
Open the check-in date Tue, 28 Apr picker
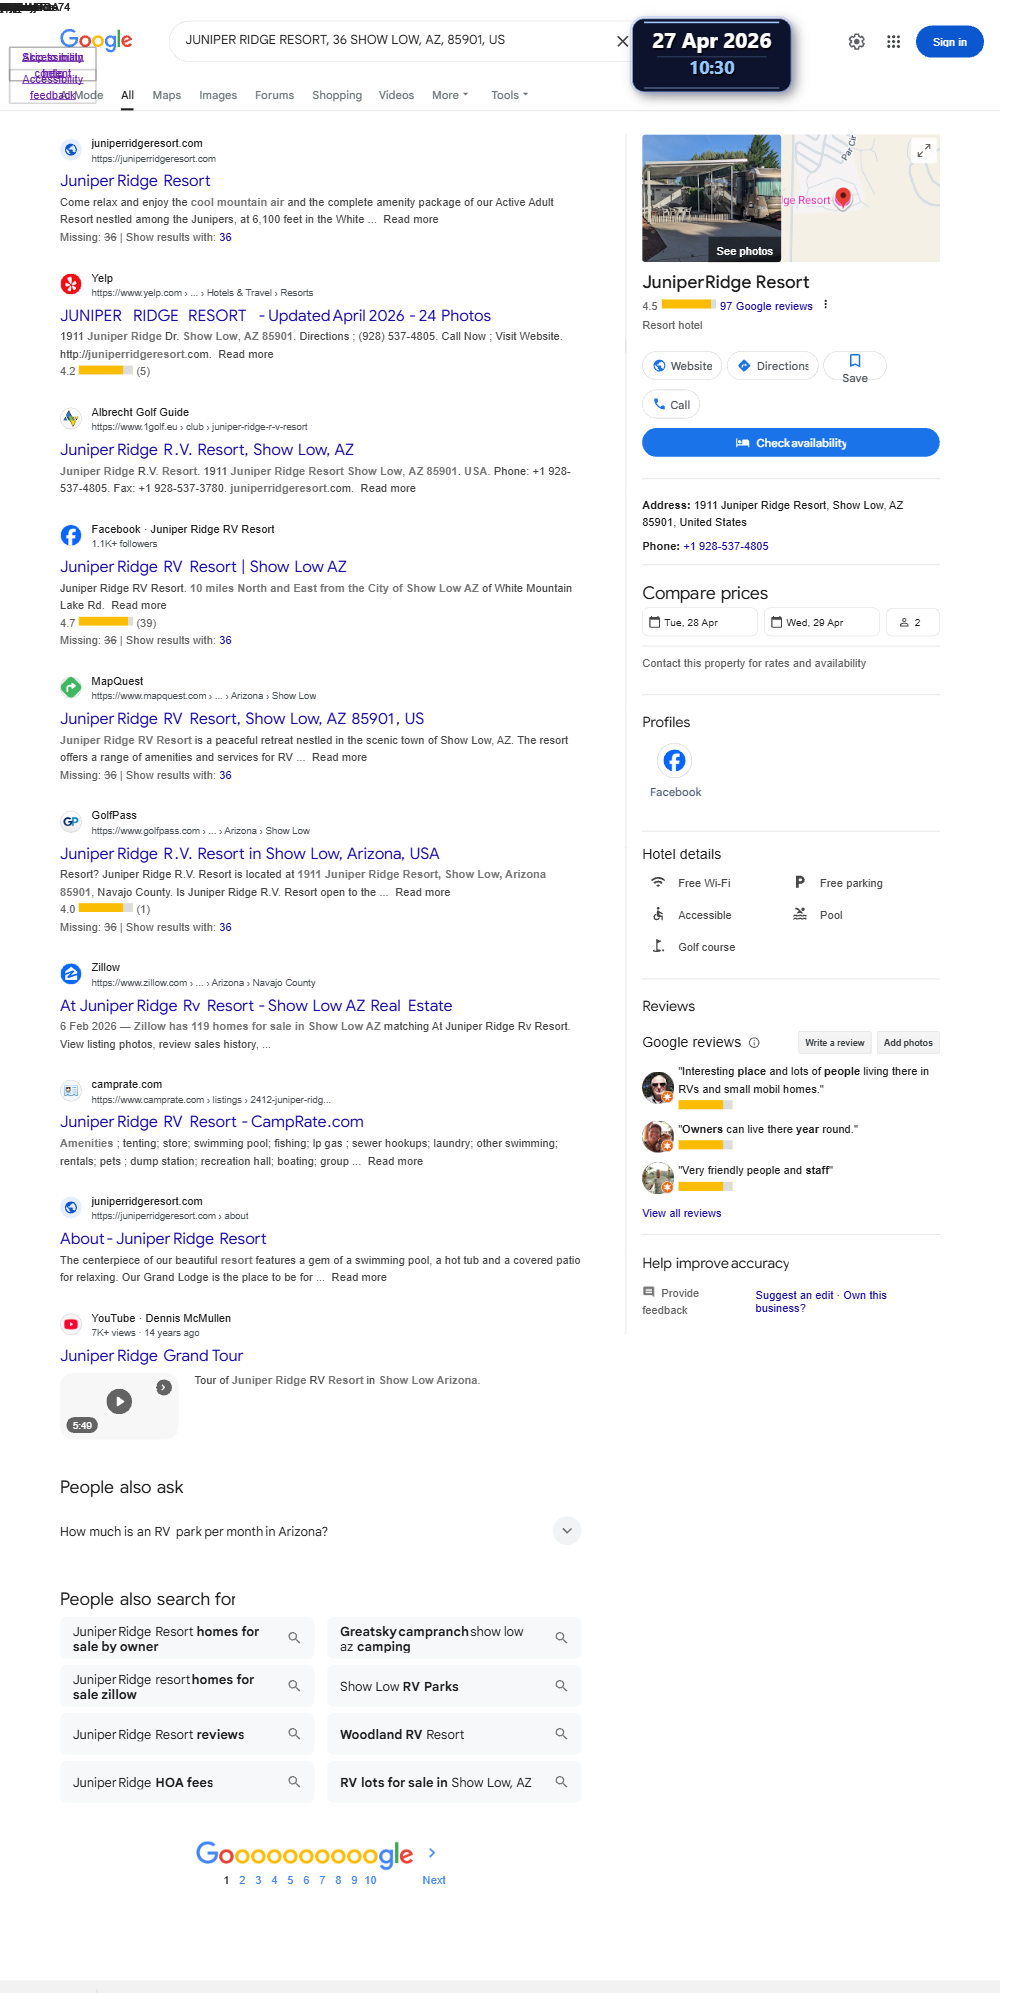point(699,622)
